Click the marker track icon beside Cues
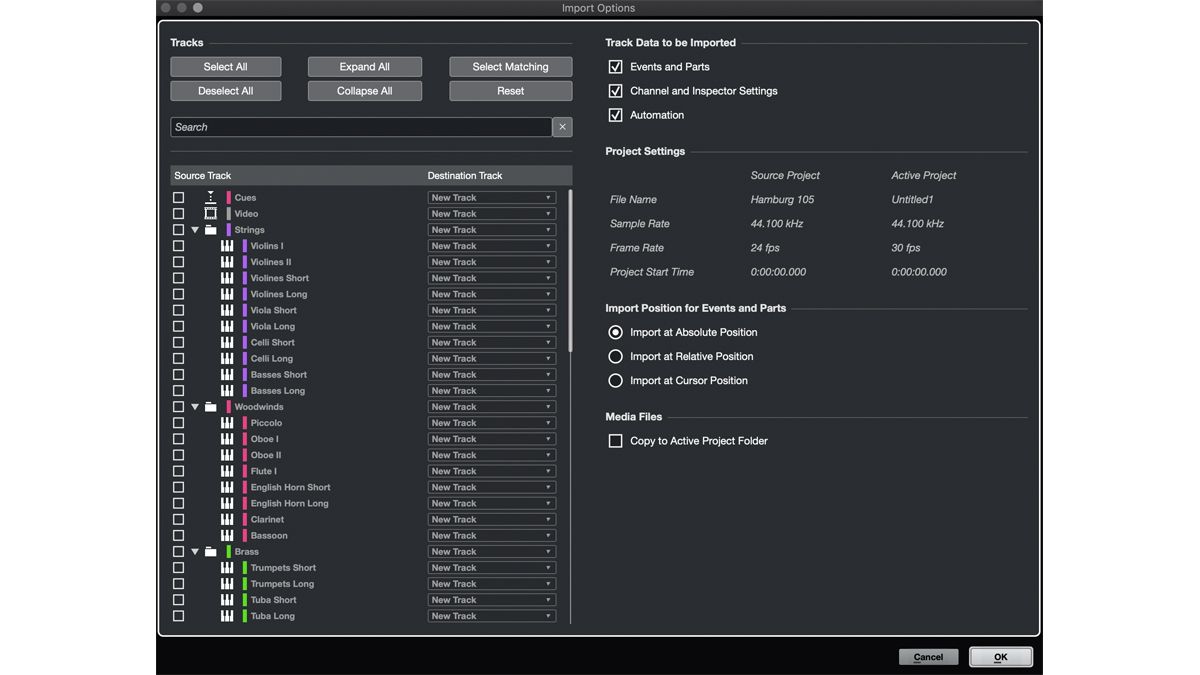The image size is (1200, 675). [x=210, y=197]
